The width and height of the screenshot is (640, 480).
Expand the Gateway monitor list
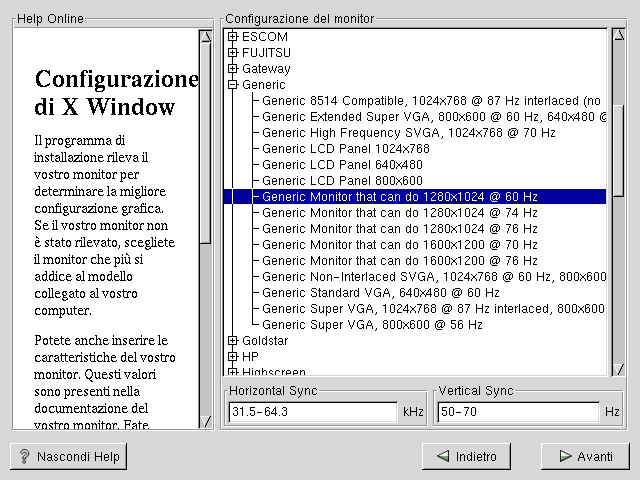coord(233,69)
